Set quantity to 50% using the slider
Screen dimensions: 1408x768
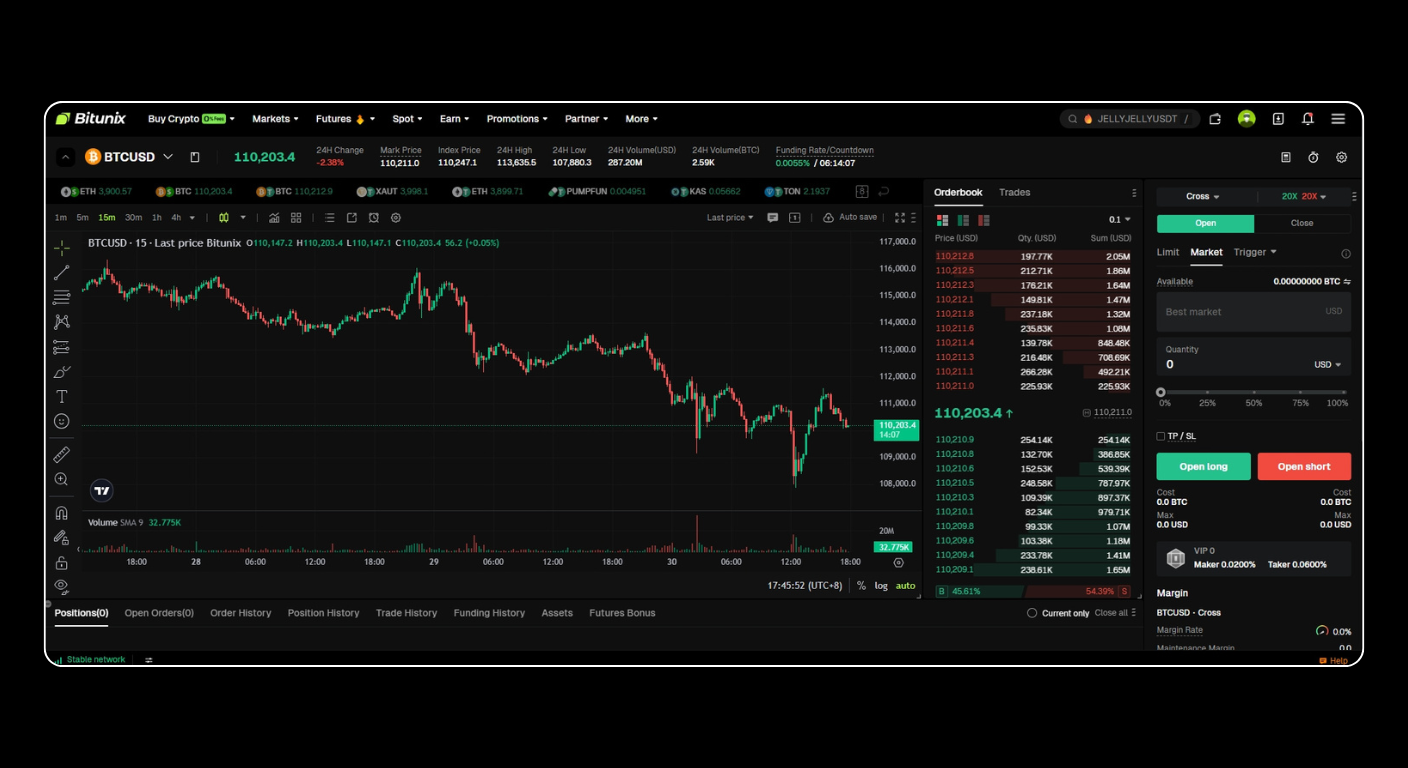[x=1254, y=391]
